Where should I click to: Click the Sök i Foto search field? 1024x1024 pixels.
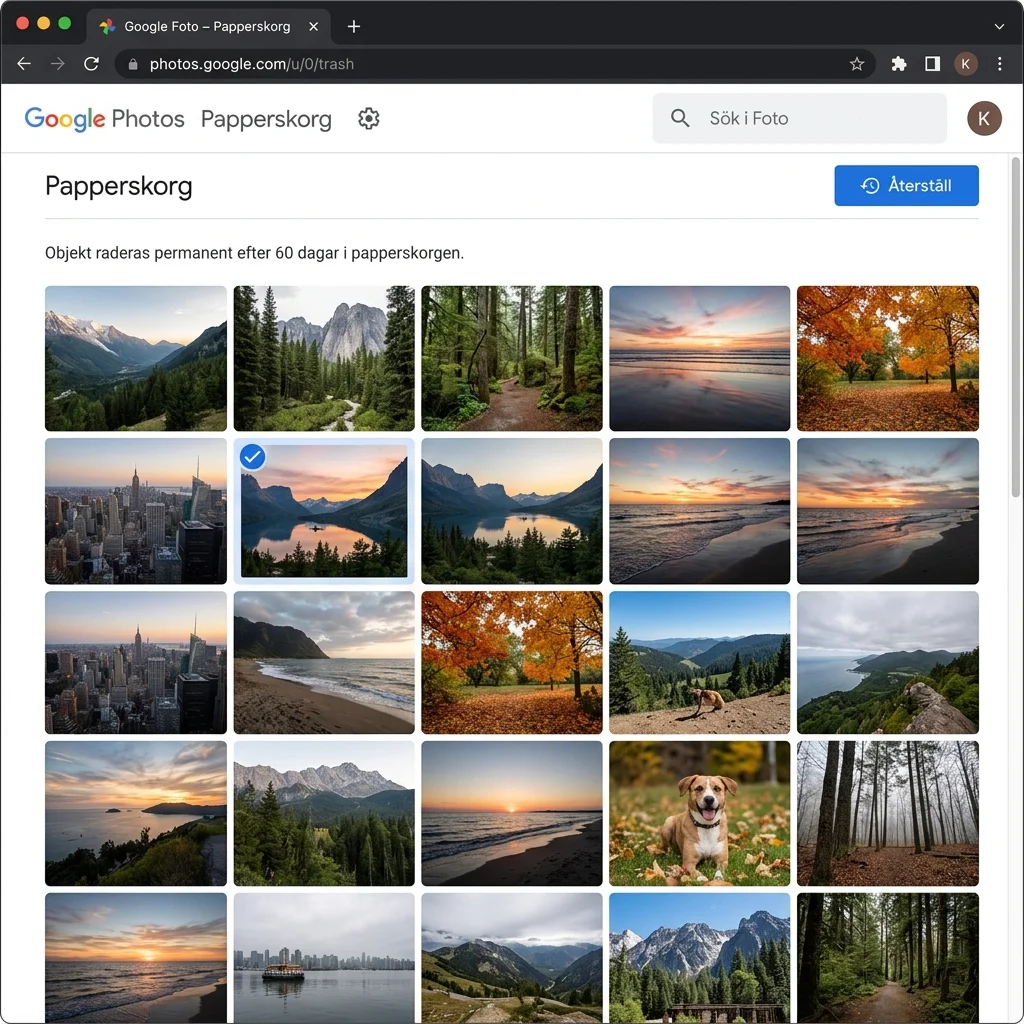click(799, 118)
